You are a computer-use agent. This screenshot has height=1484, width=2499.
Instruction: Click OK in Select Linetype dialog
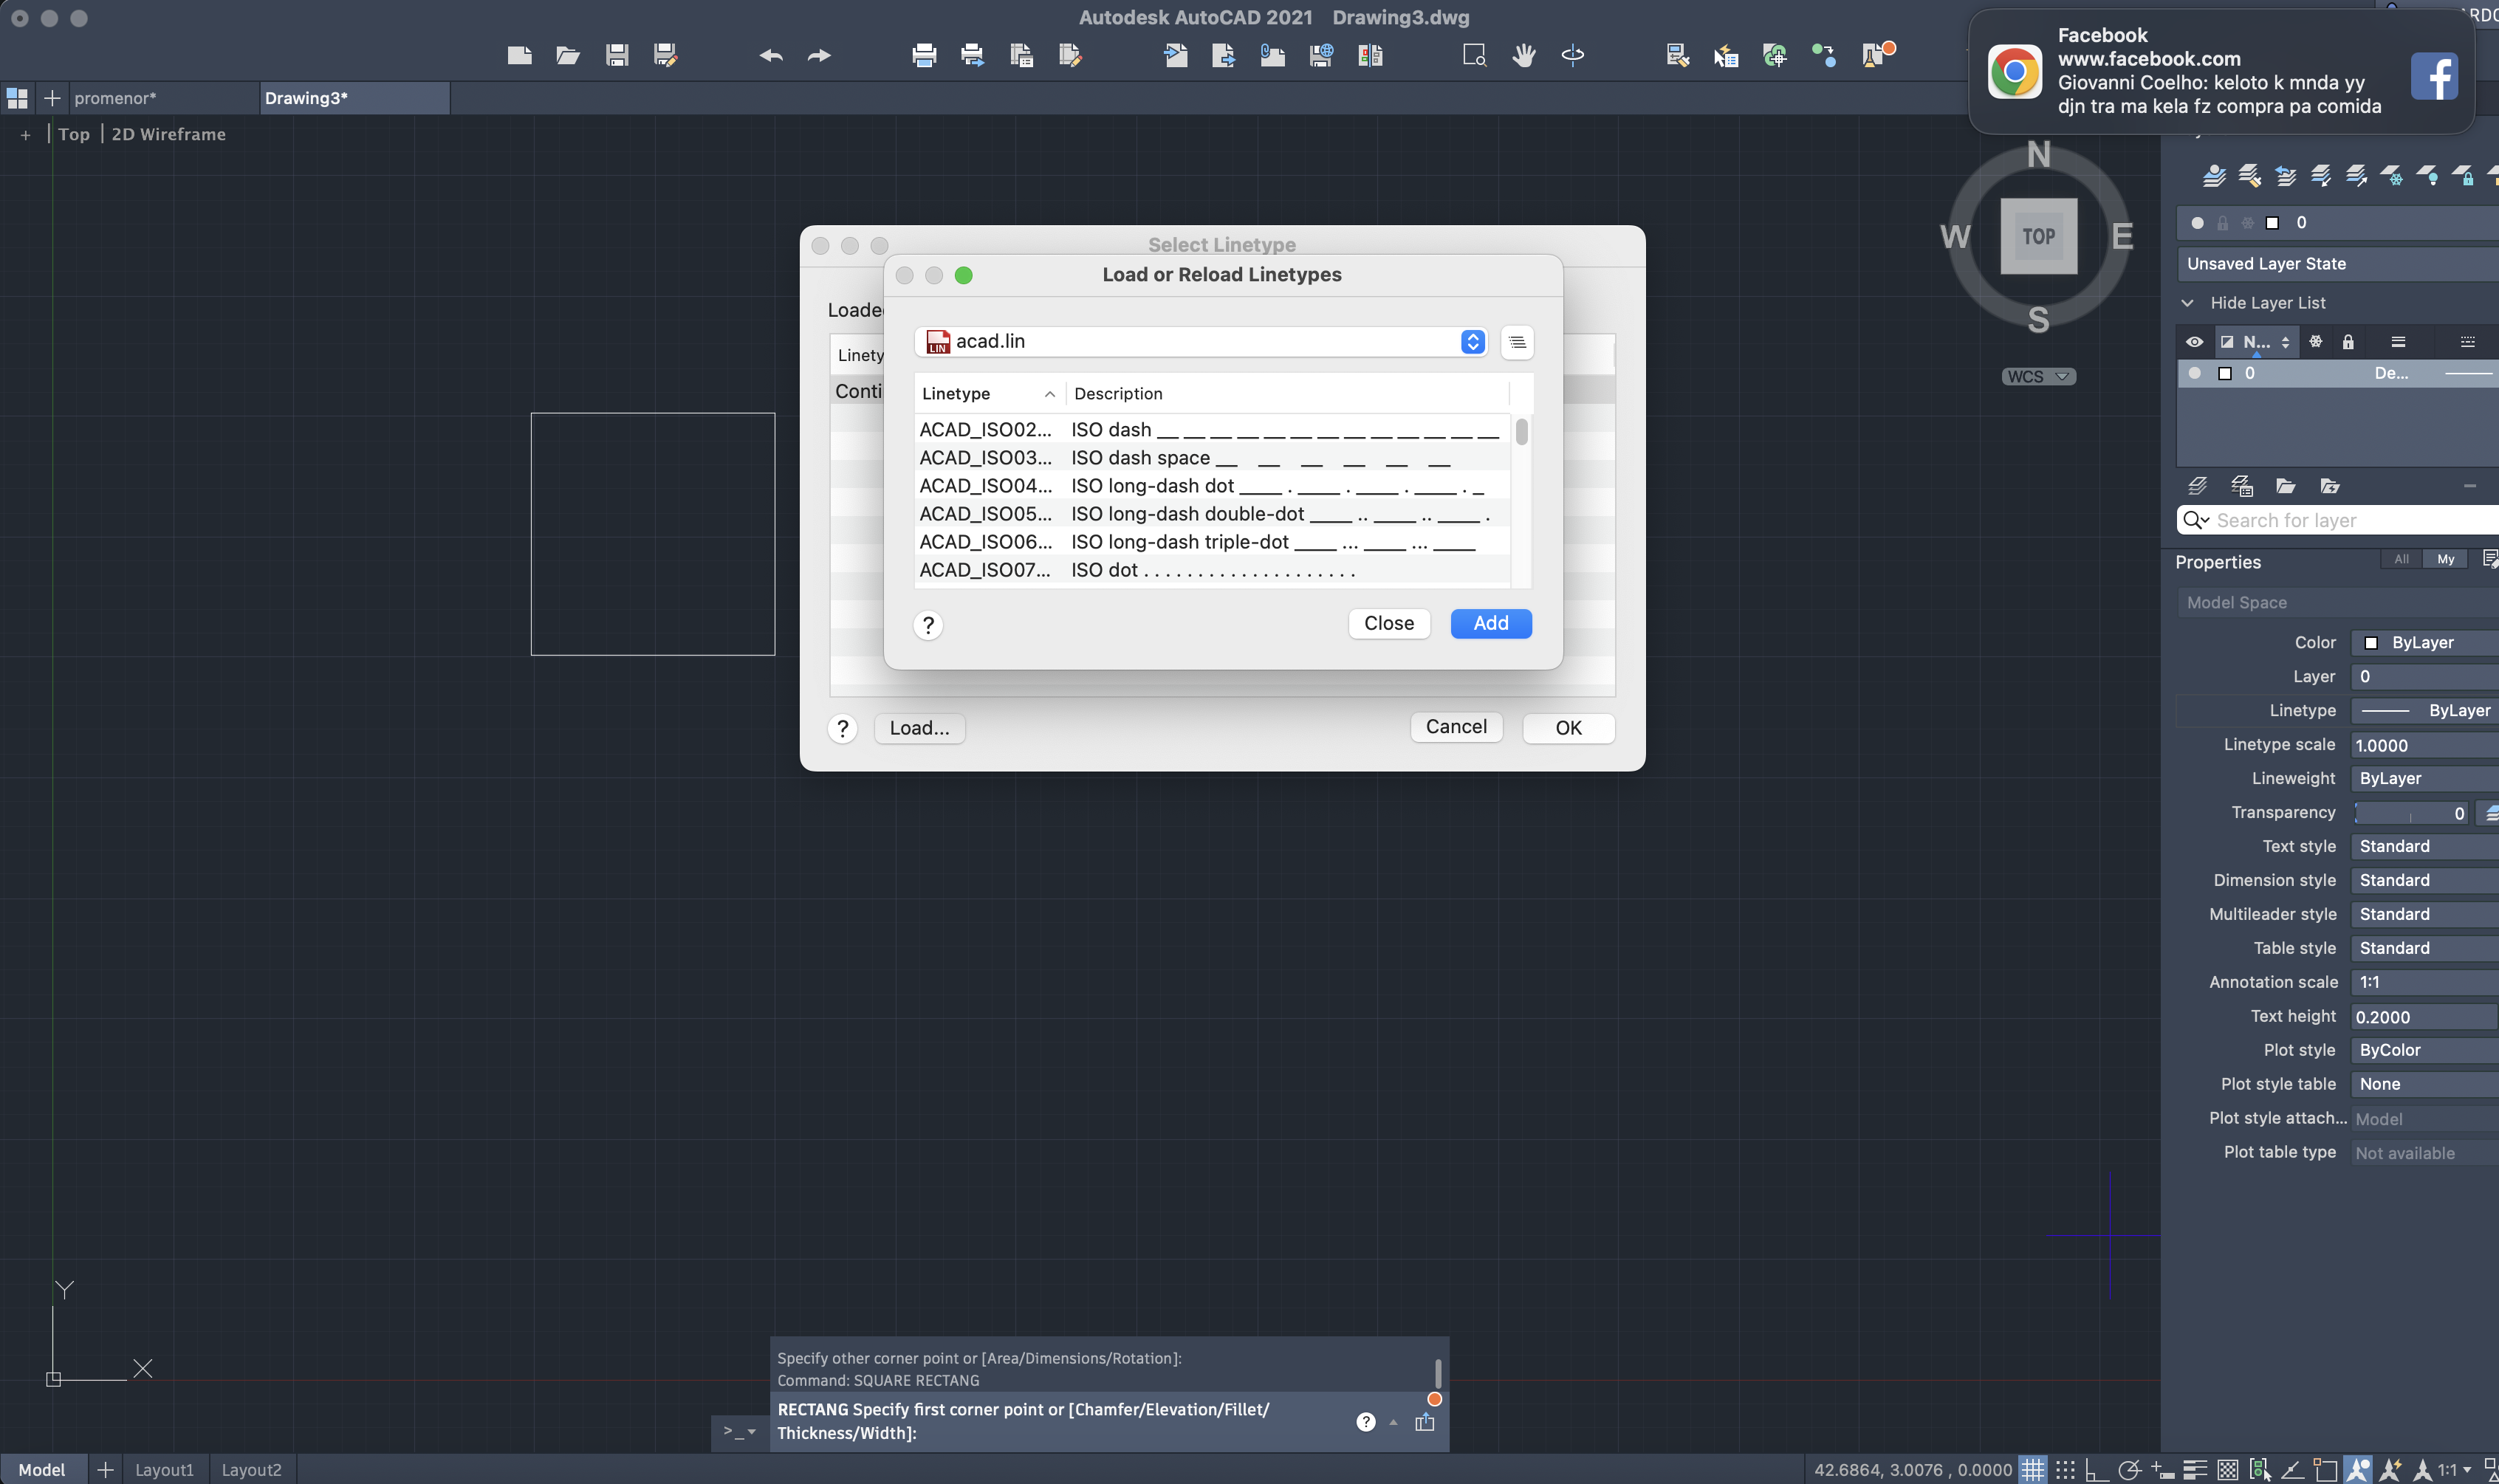click(x=1568, y=728)
